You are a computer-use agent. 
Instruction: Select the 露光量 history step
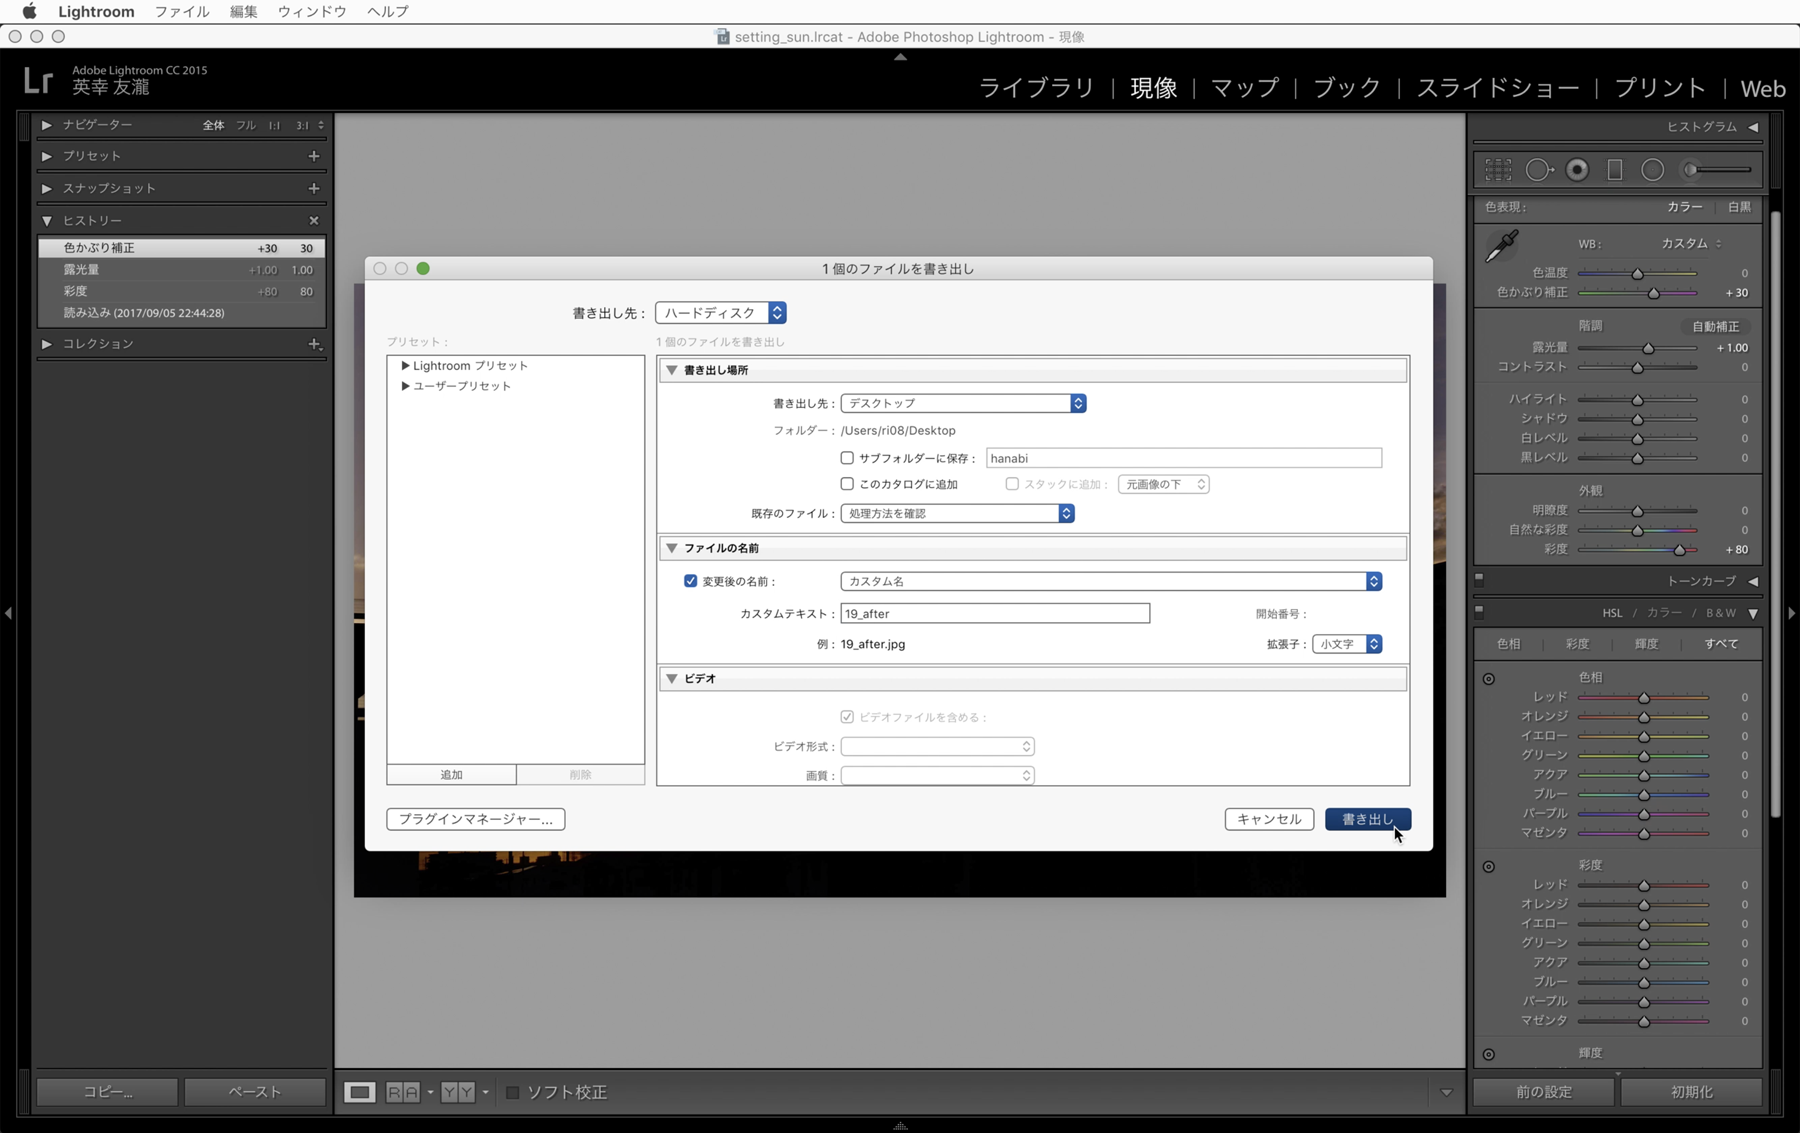182,270
